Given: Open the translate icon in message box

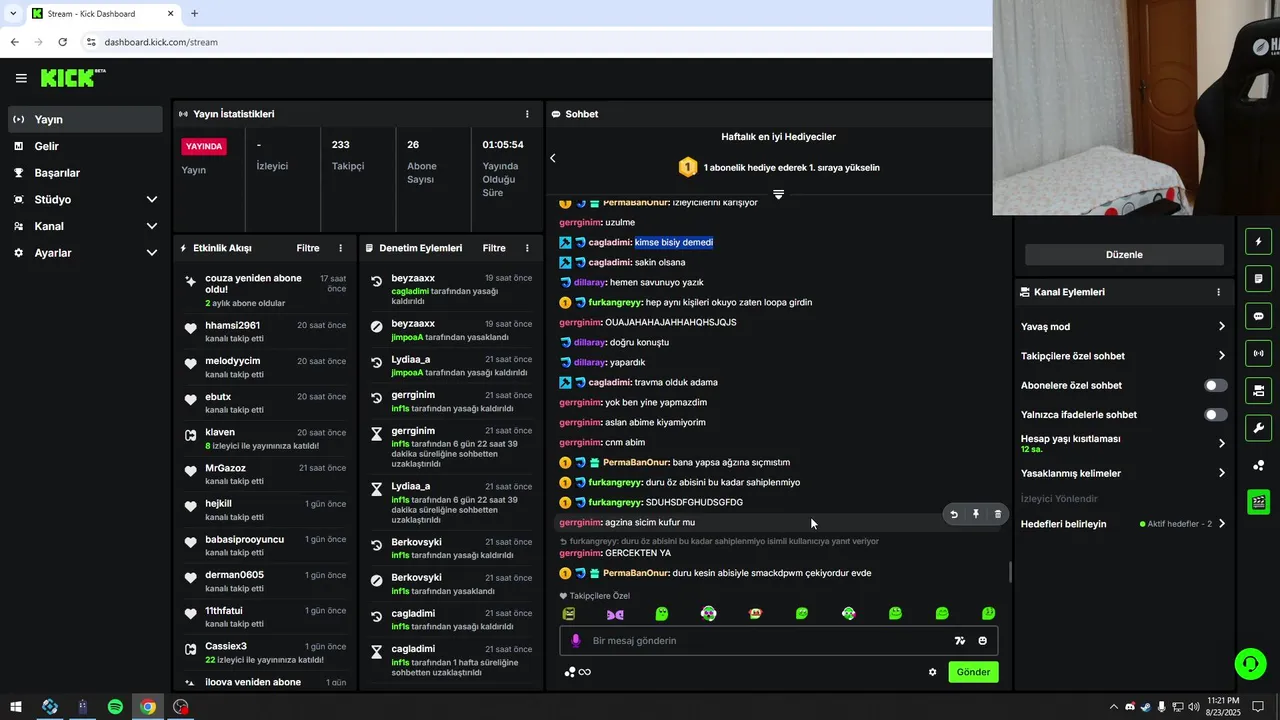Looking at the screenshot, I should click(960, 641).
